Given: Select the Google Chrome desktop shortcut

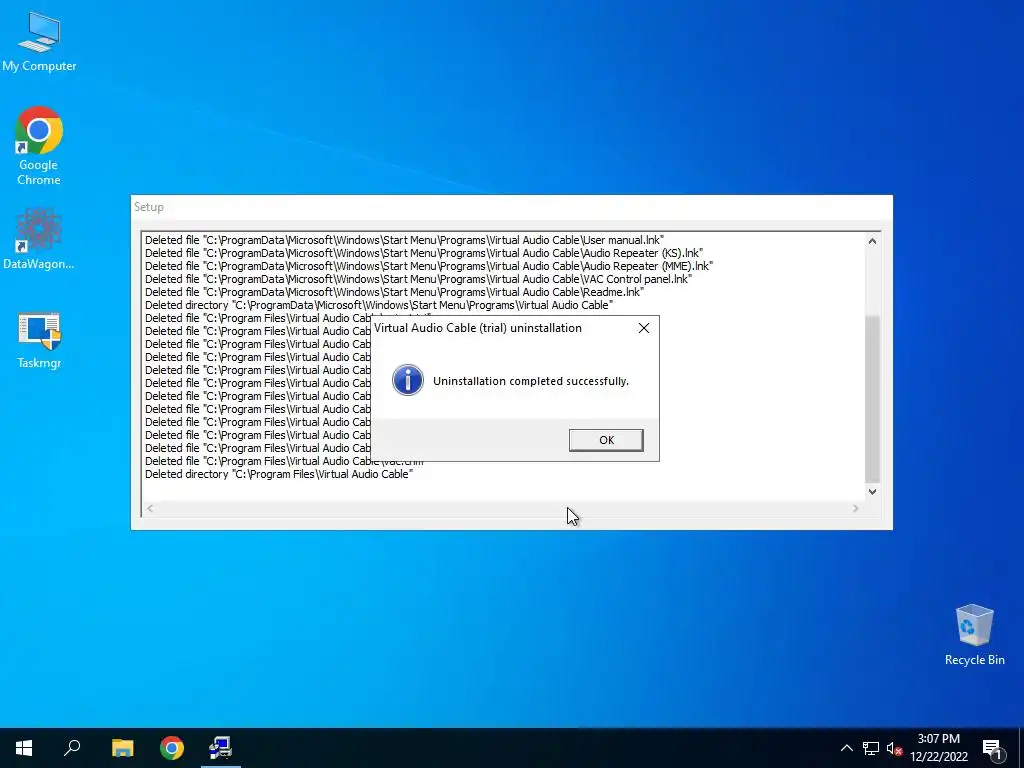Looking at the screenshot, I should point(39,146).
